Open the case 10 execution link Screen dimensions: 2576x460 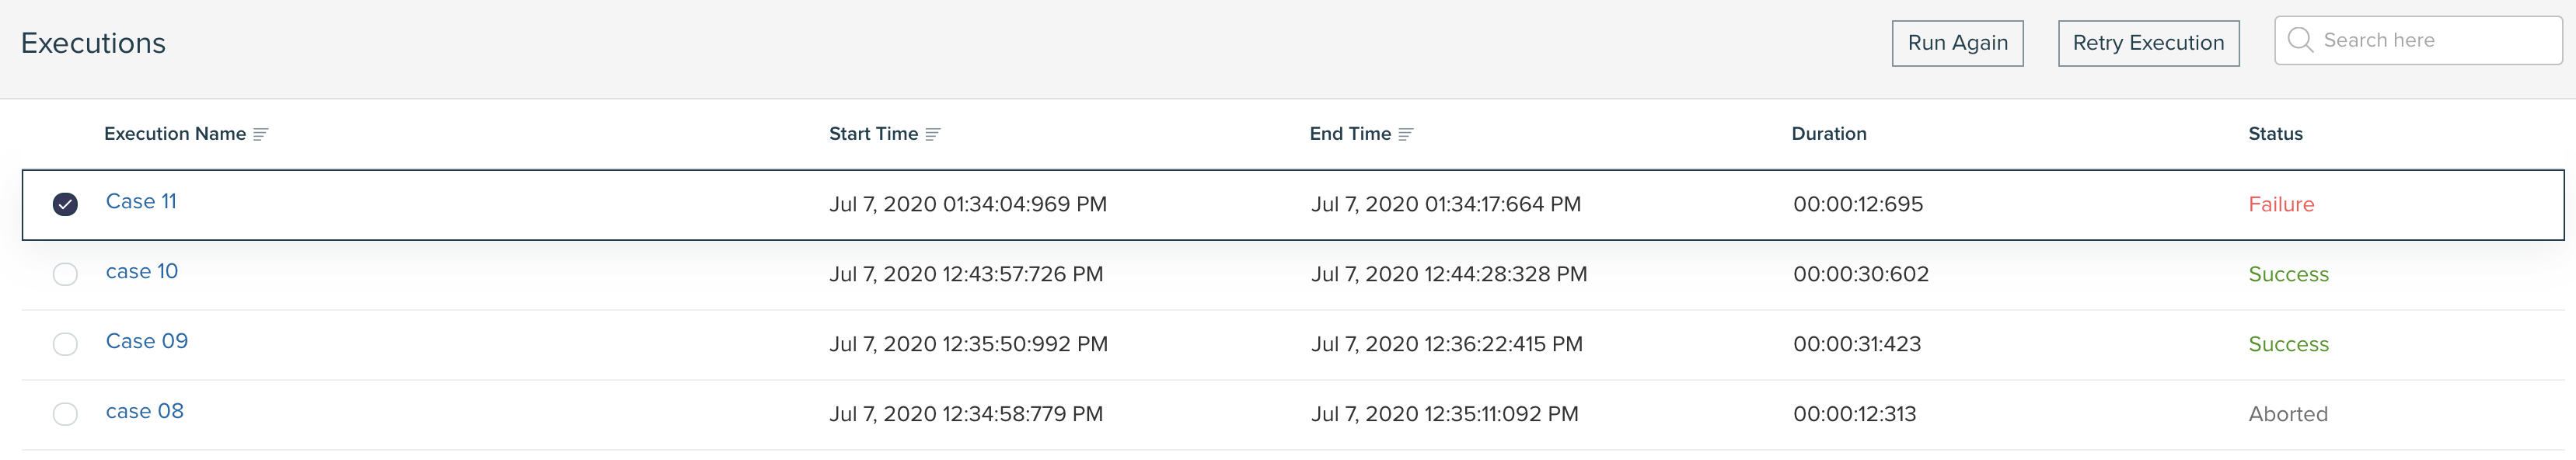142,271
